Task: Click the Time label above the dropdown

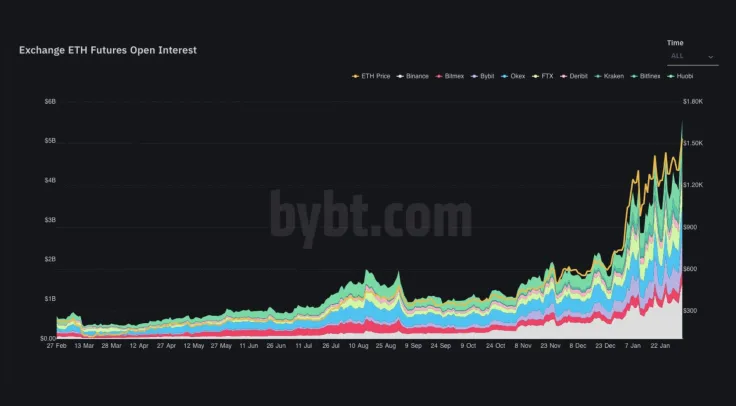Action: 675,43
